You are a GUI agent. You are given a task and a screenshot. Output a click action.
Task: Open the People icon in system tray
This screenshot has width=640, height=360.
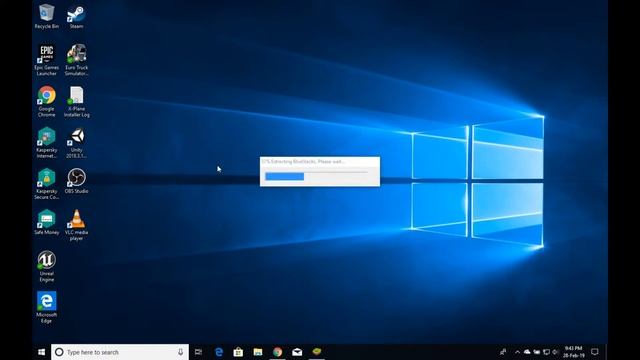(x=503, y=352)
